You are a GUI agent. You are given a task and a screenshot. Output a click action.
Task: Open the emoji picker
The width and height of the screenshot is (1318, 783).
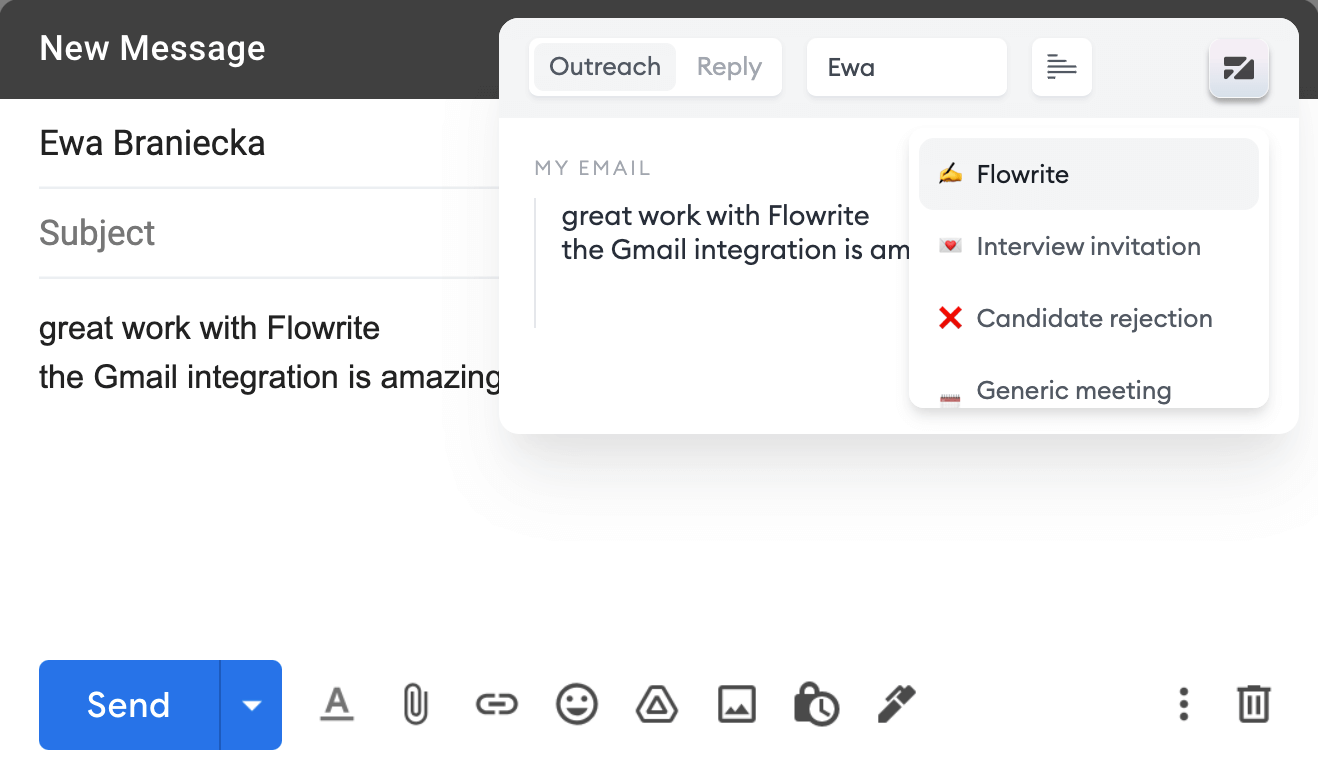pos(576,705)
